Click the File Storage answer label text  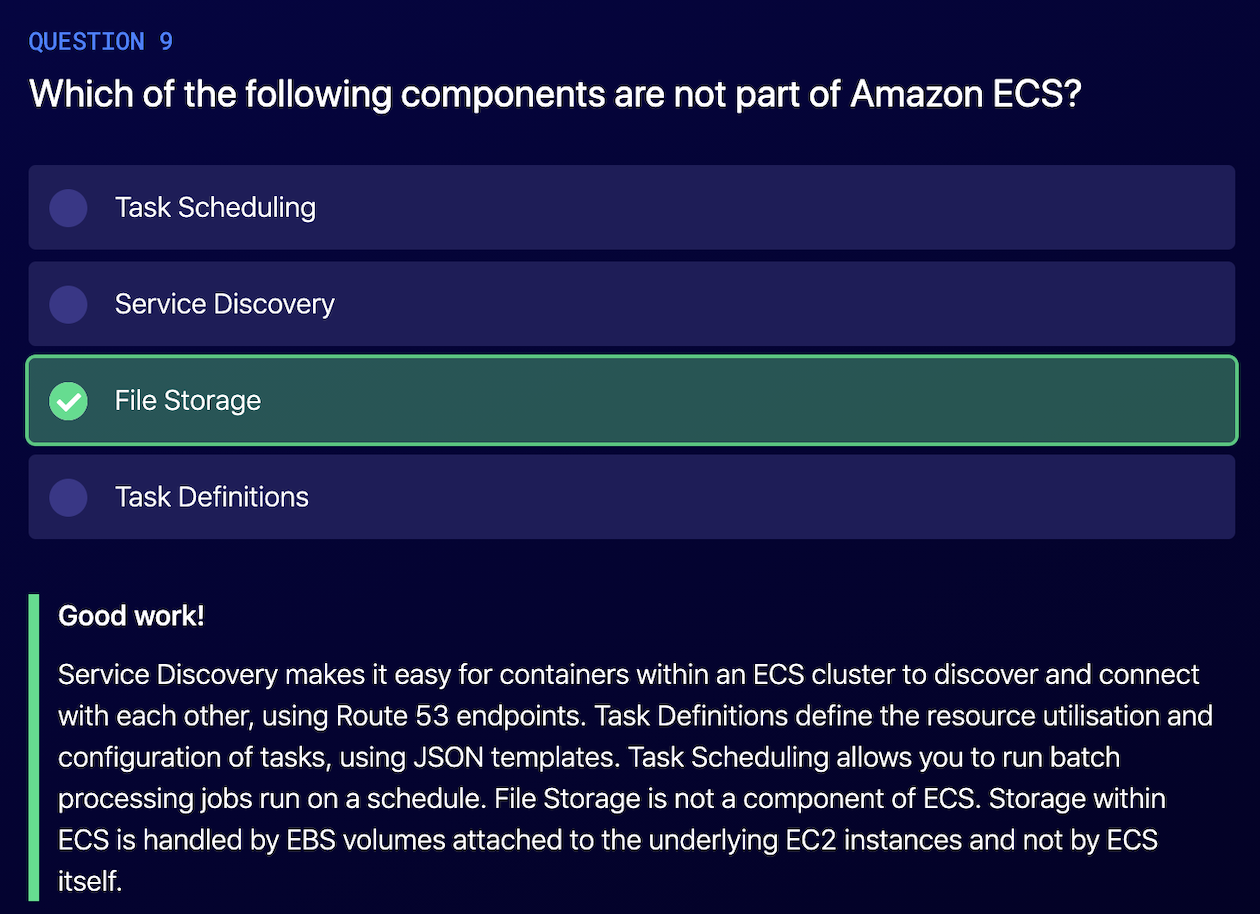pyautogui.click(x=187, y=401)
